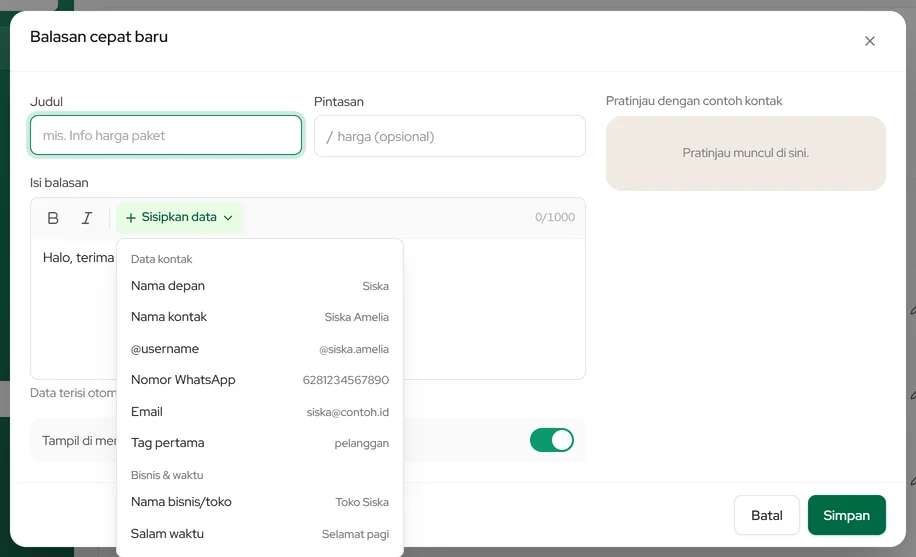The width and height of the screenshot is (916, 557).
Task: Insert the Nama kontak variable
Action: (260, 317)
